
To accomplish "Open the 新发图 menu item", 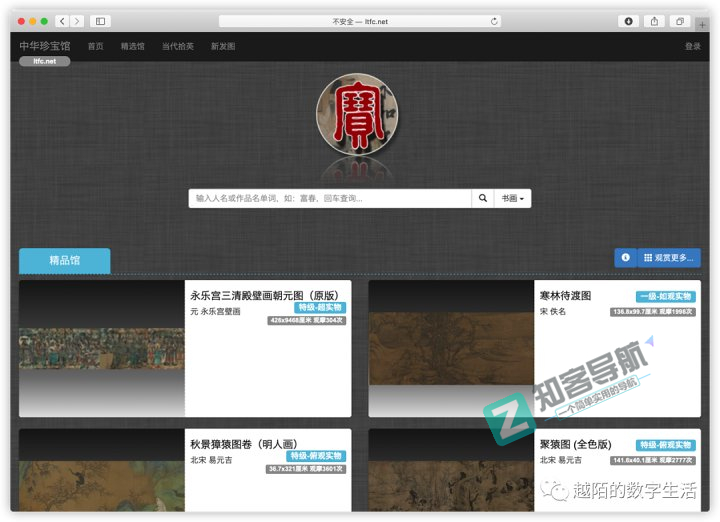I will (x=223, y=46).
